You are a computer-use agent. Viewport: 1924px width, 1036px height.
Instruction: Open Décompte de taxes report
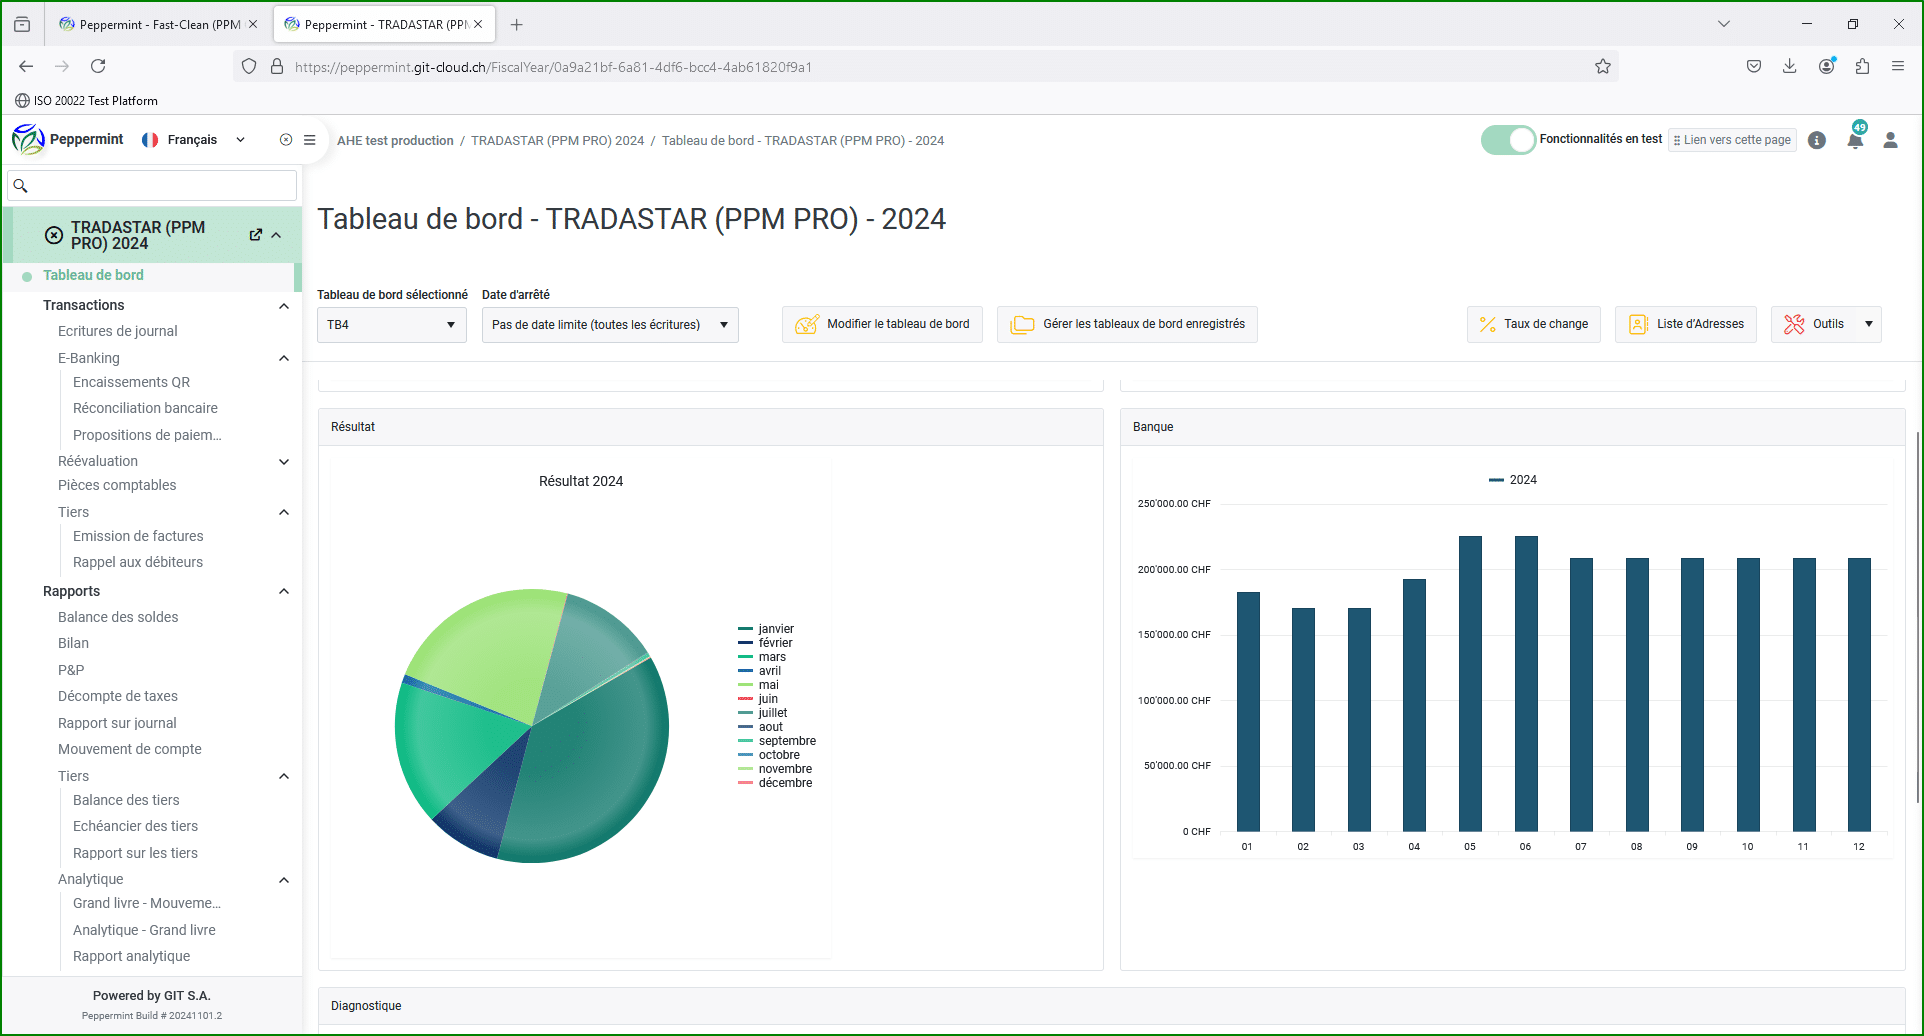pyautogui.click(x=118, y=696)
